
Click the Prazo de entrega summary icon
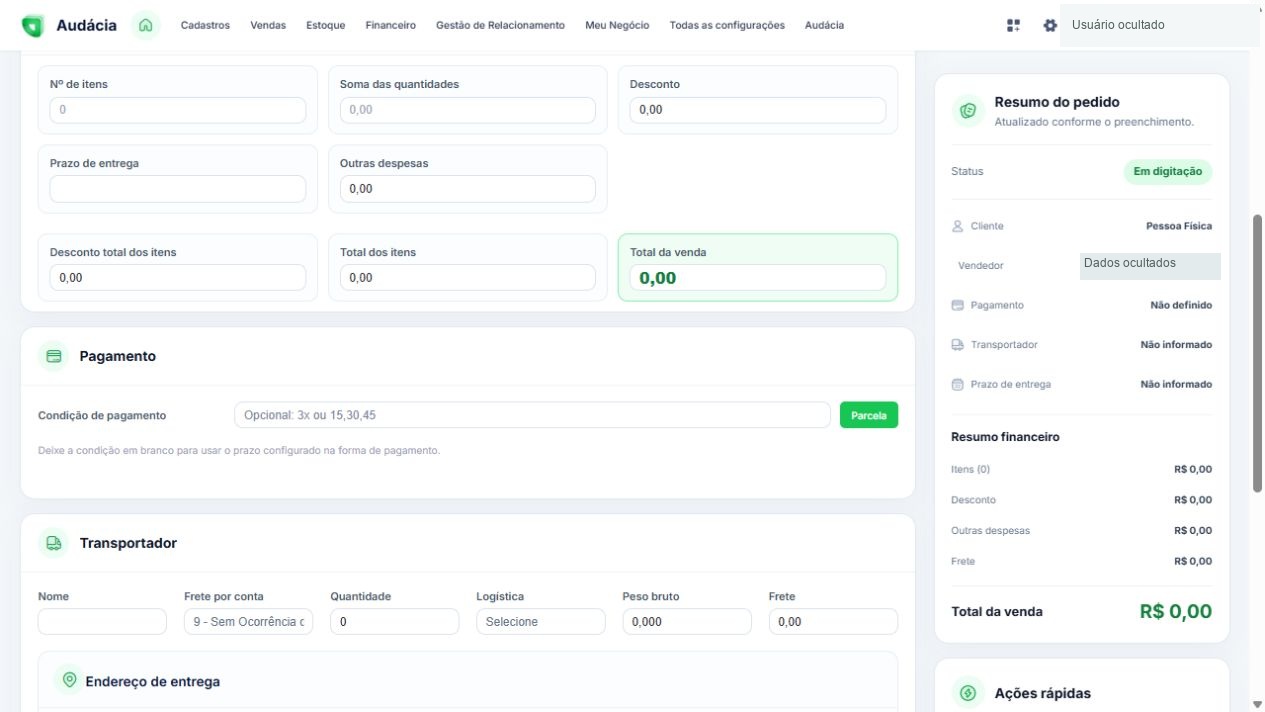pyautogui.click(x=957, y=384)
